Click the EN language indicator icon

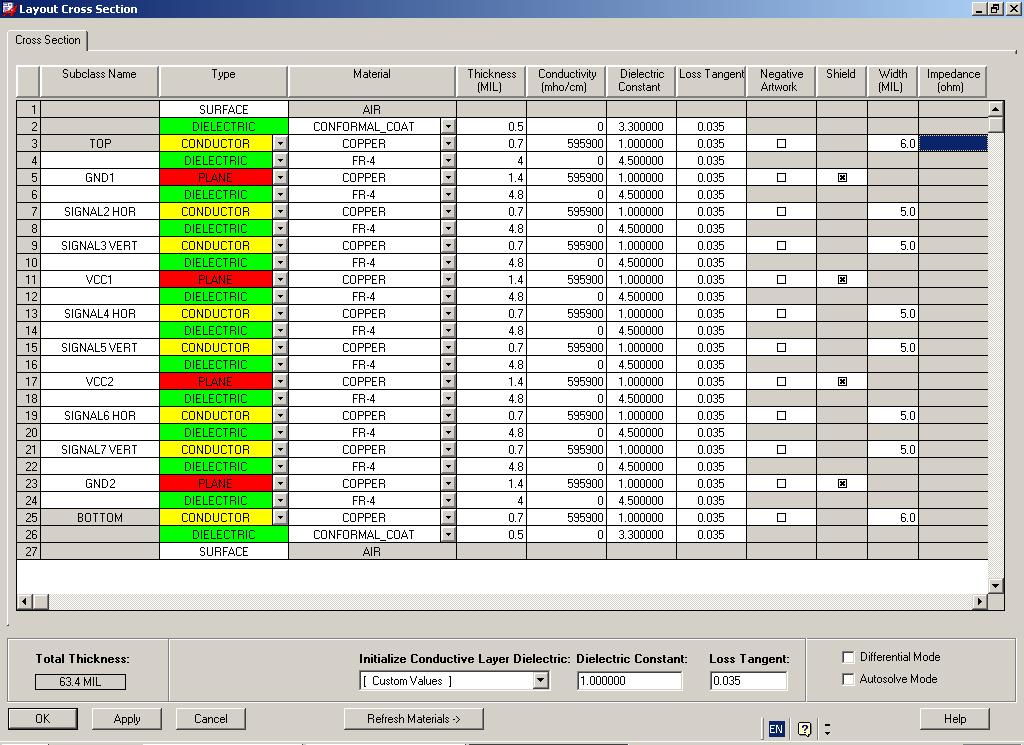pos(776,729)
